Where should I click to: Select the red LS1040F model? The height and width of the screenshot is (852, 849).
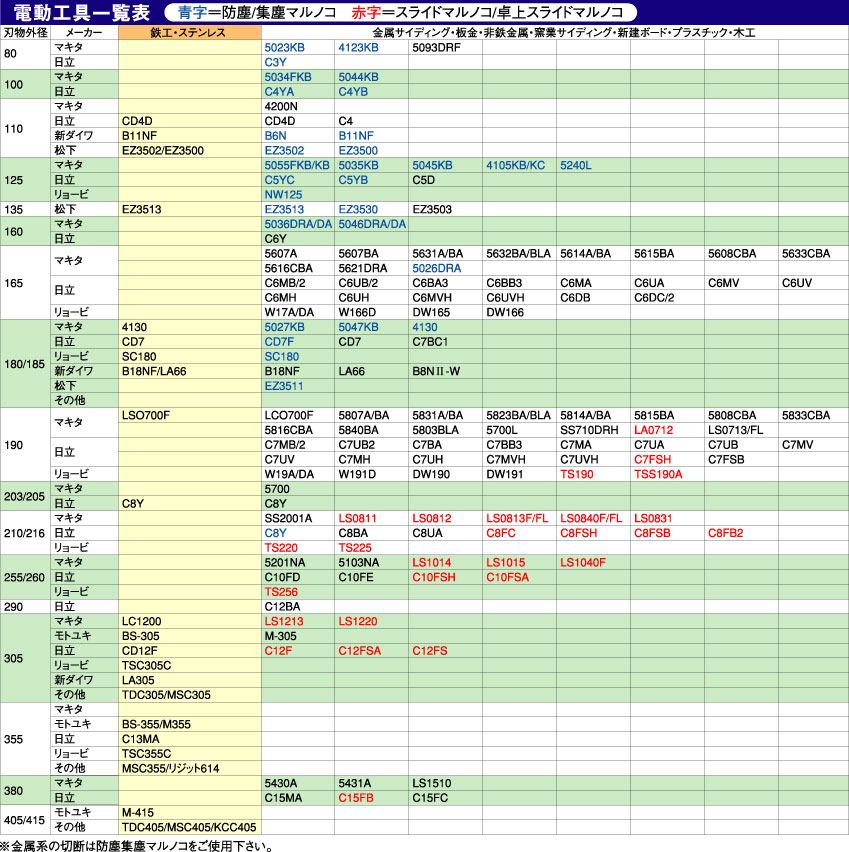[x=583, y=562]
